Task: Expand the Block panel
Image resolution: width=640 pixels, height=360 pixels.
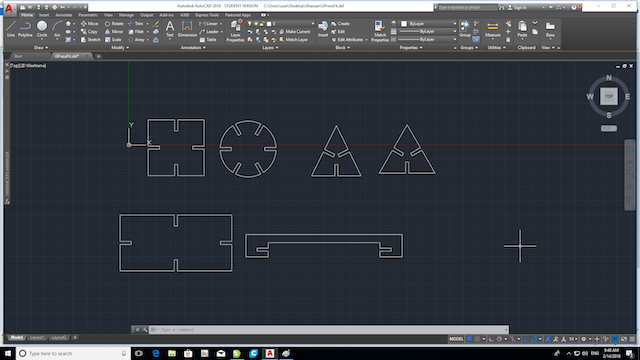Action: (x=342, y=48)
